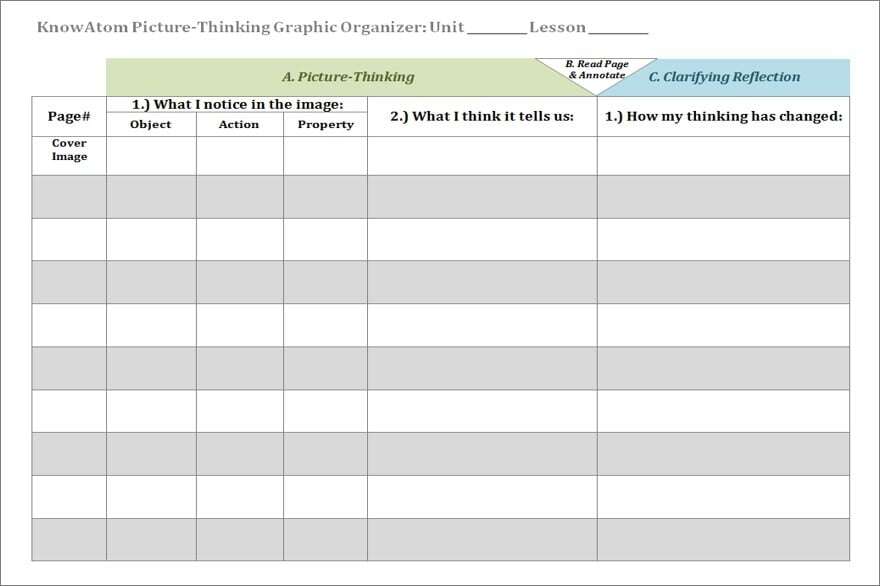Select the 'Property' column header
This screenshot has height=586, width=880.
click(x=326, y=124)
